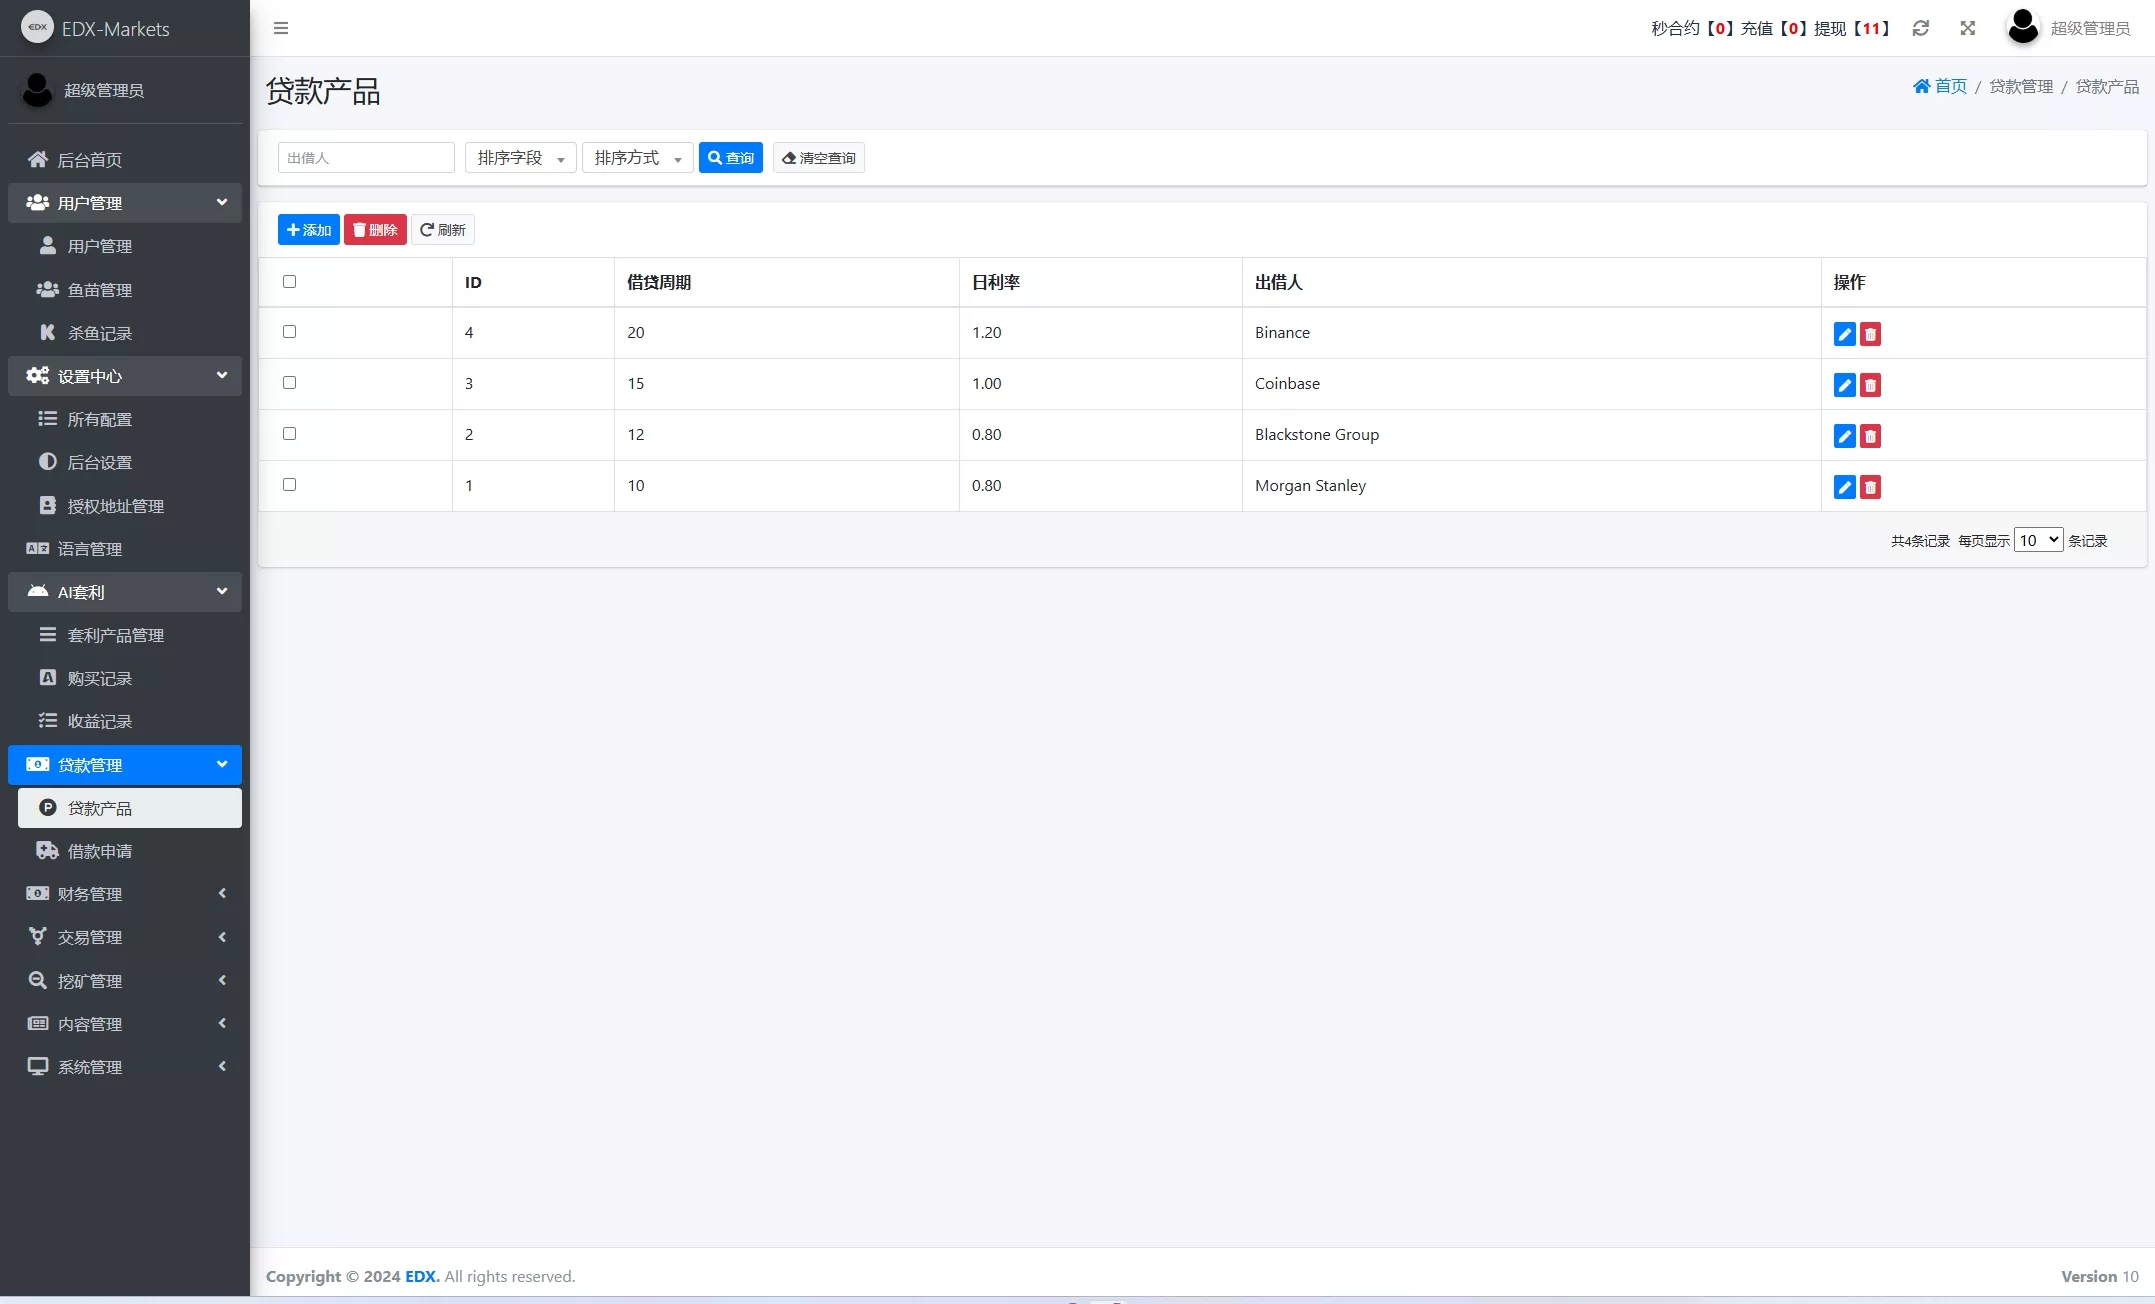Open the records-per-page select showing 10
2155x1304 pixels.
(x=2037, y=540)
